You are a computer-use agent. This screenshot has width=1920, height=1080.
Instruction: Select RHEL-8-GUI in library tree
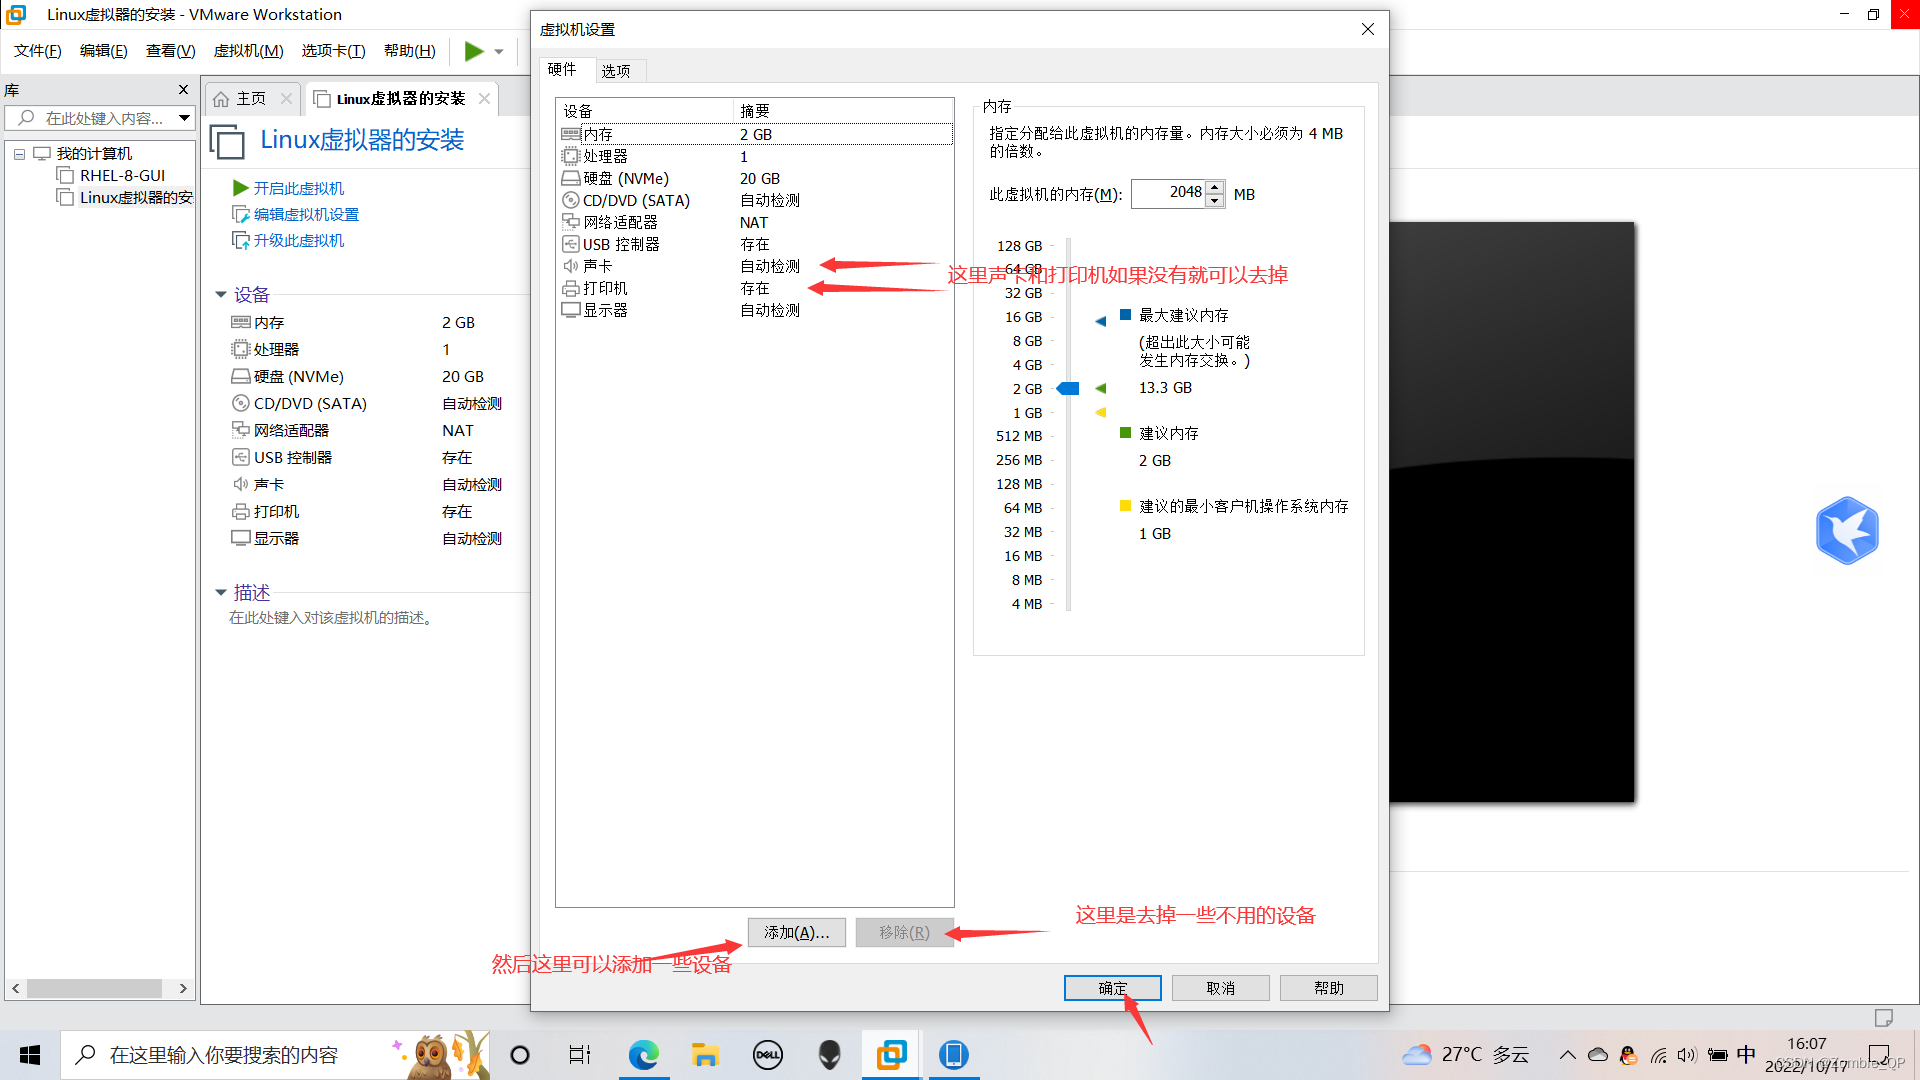[122, 175]
